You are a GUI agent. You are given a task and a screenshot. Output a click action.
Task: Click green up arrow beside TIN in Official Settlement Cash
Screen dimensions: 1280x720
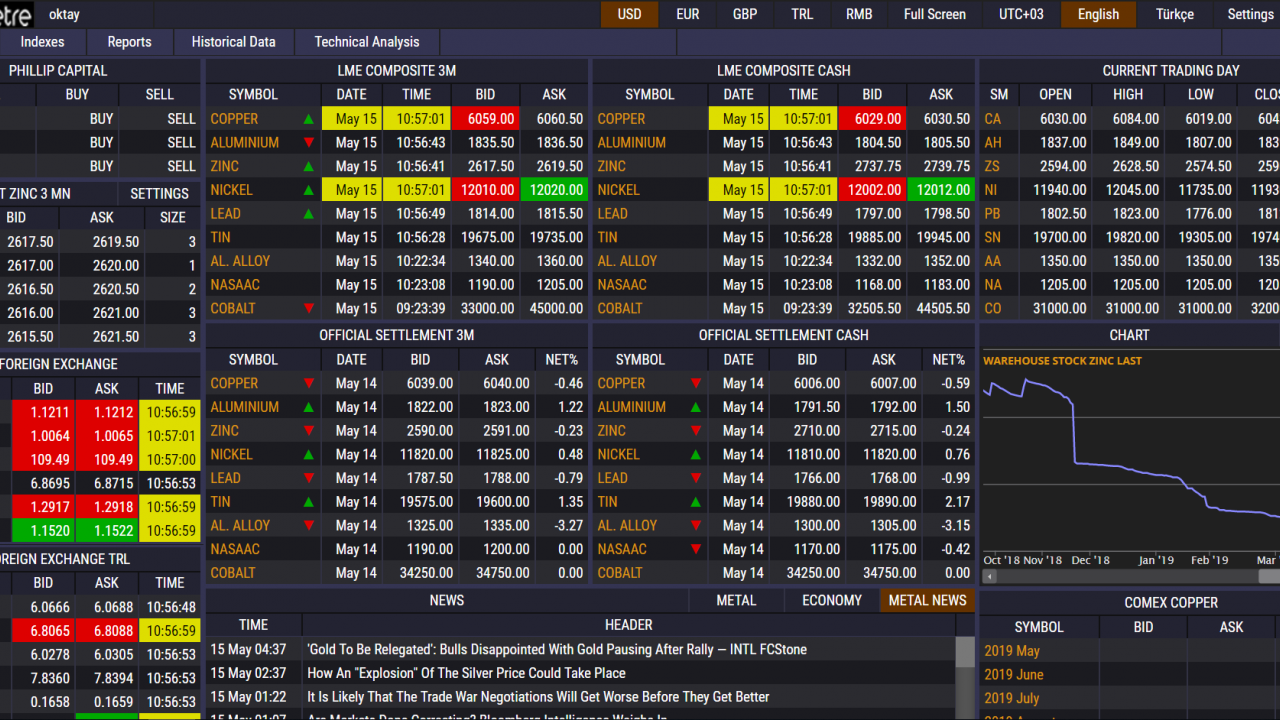coord(696,502)
